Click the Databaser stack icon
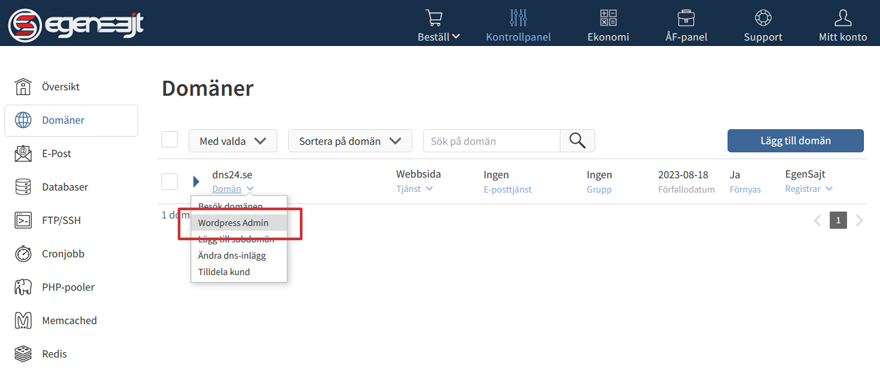This screenshot has width=880, height=379. pos(22,187)
